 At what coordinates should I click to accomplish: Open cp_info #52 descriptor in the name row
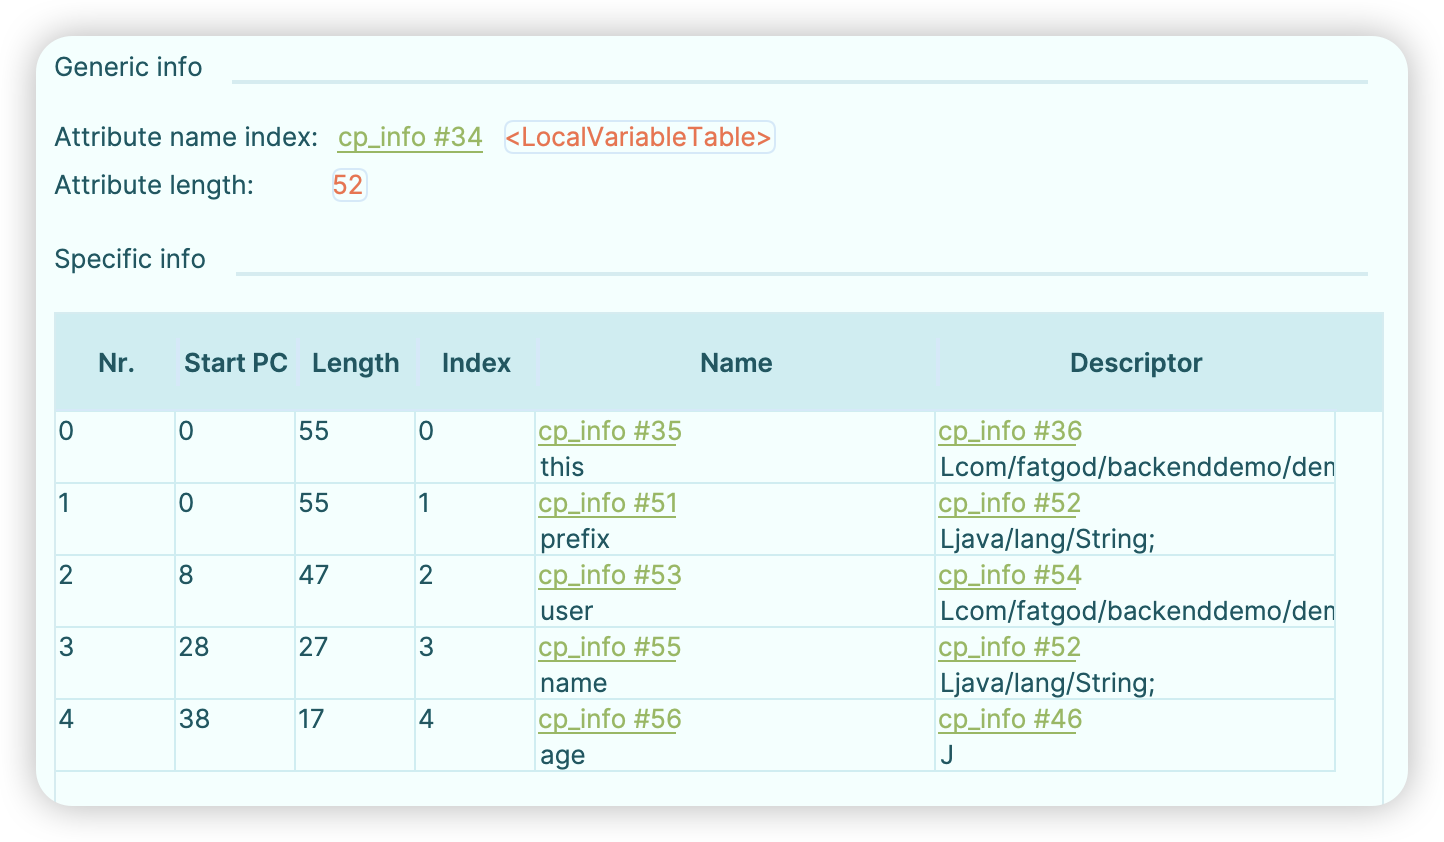(1009, 647)
